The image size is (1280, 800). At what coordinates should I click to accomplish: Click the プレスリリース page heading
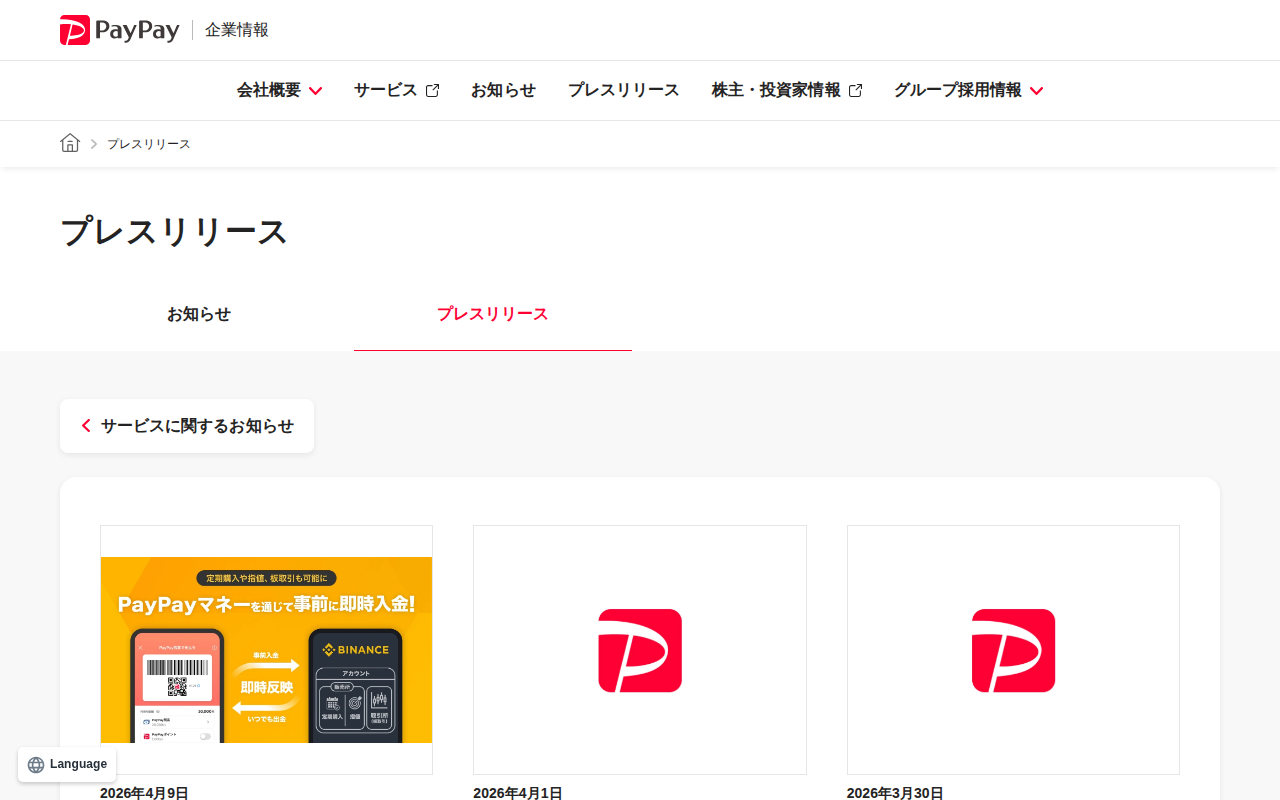tap(174, 232)
